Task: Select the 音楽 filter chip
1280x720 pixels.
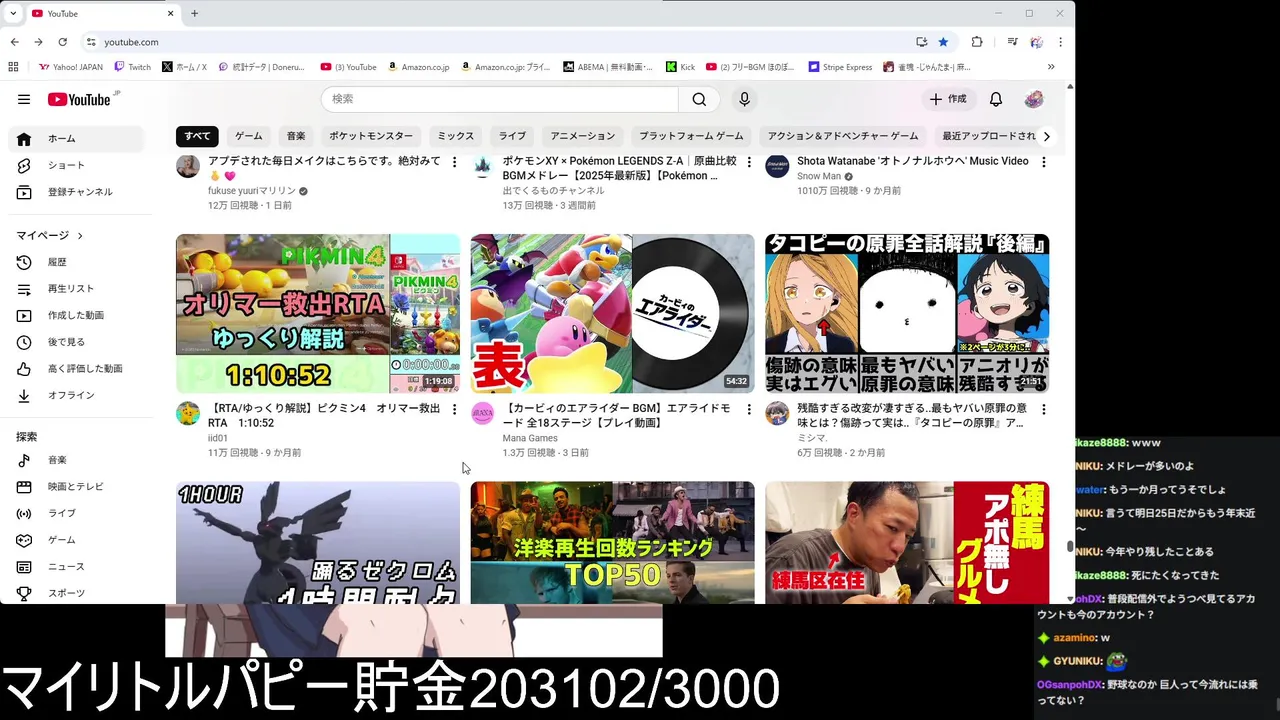Action: coord(296,136)
